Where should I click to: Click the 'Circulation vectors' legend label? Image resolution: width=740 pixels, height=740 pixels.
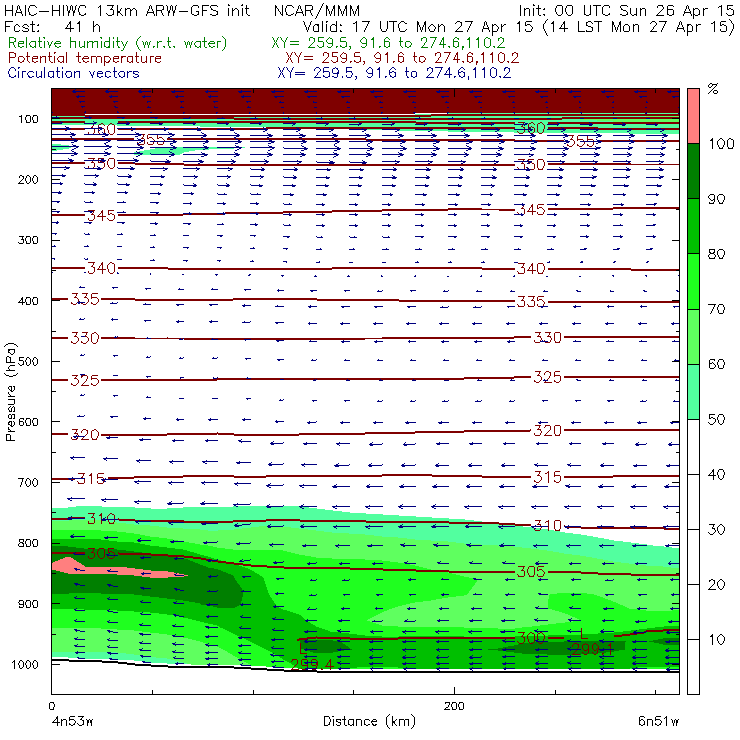click(74, 73)
